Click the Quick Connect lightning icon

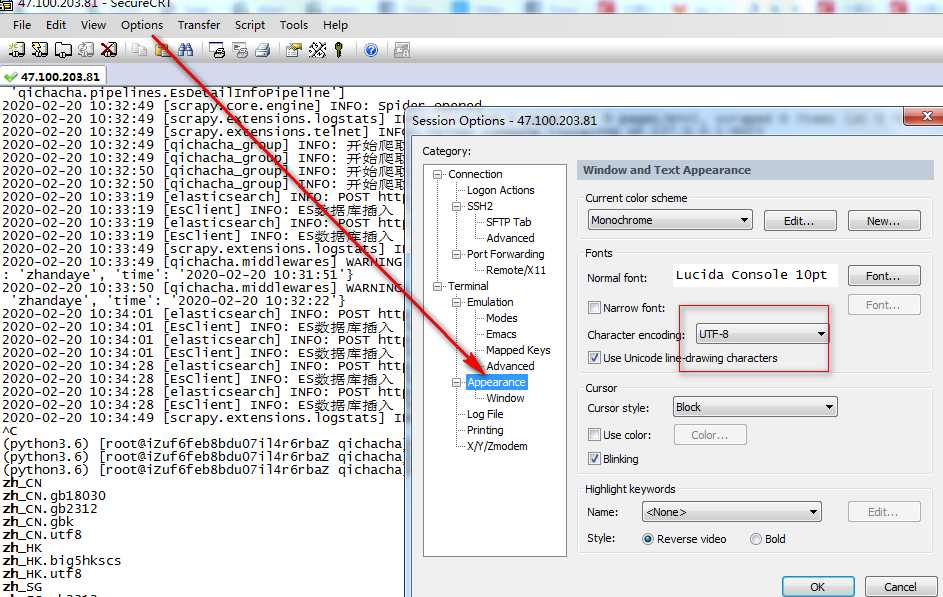click(40, 50)
